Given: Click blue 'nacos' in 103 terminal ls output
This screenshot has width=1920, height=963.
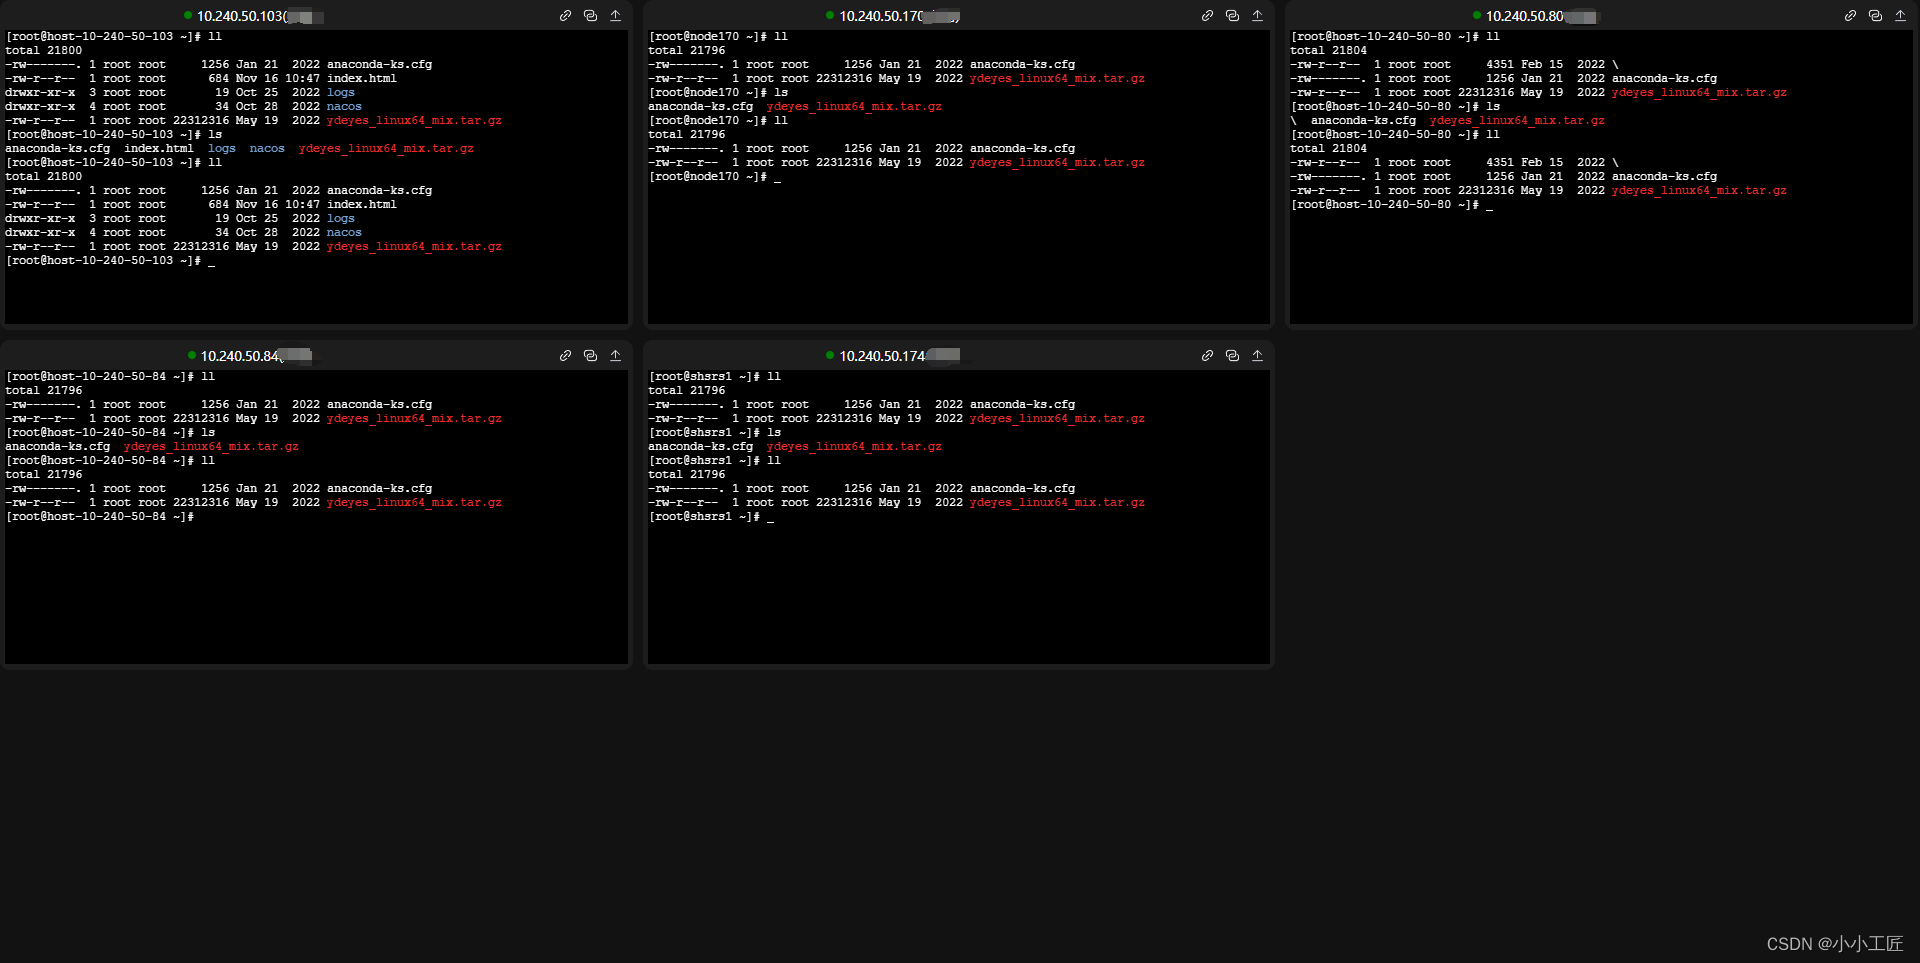Looking at the screenshot, I should [267, 149].
